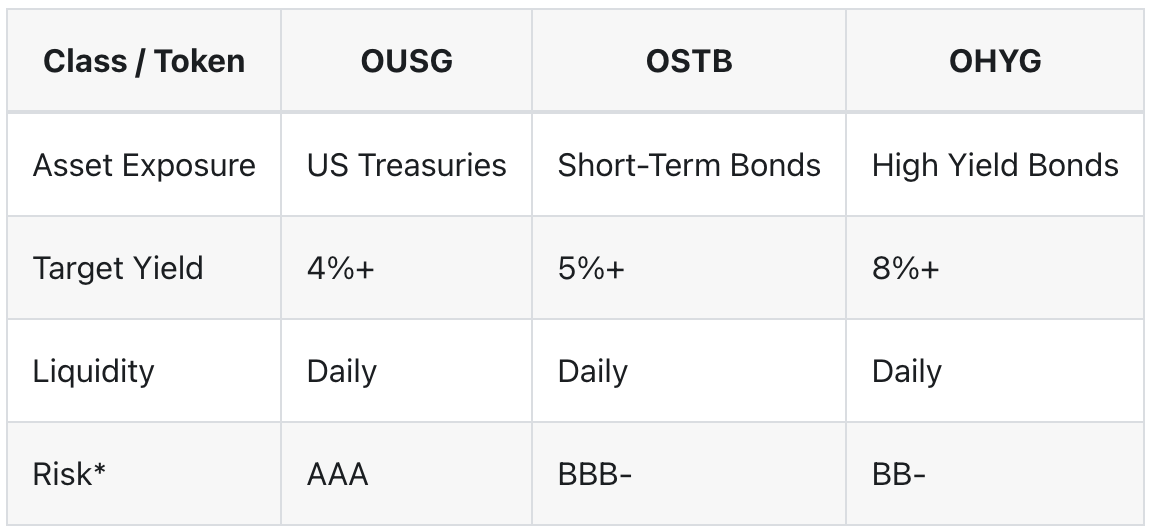This screenshot has height=532, width=1152.
Task: Select the BB- risk rating cell
Action: click(995, 474)
